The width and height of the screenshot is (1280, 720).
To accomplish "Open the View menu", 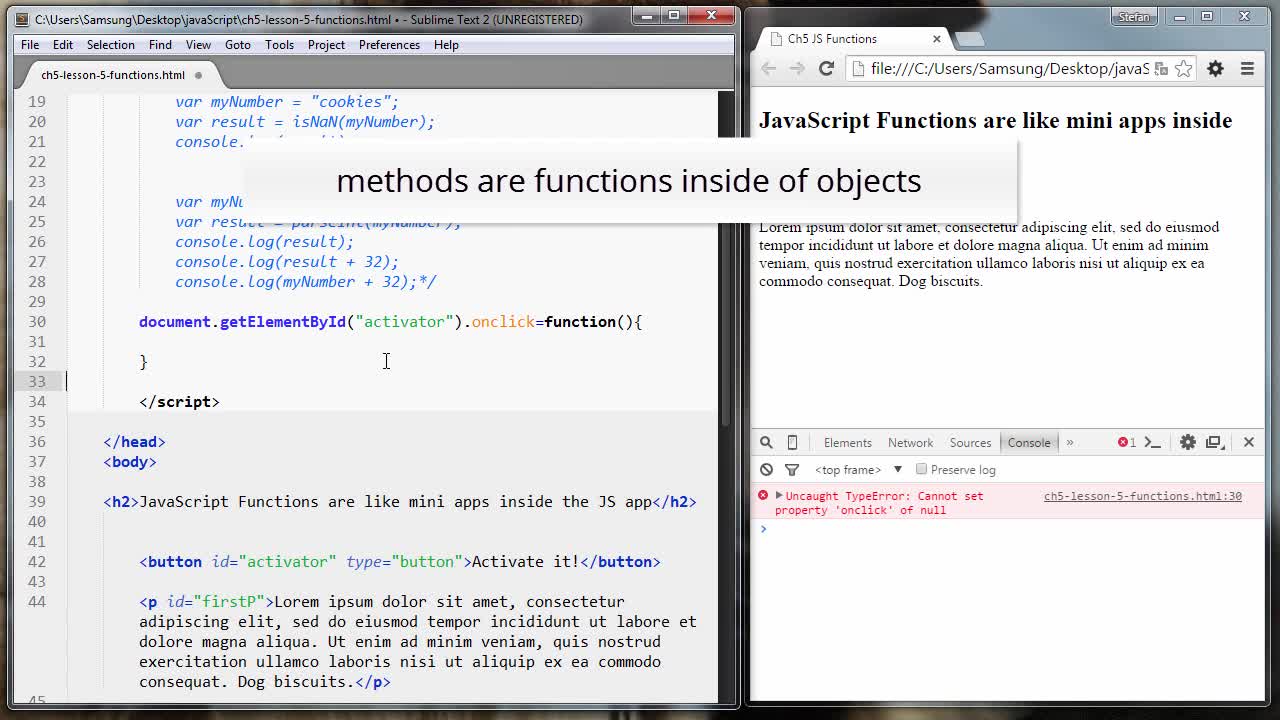I will (198, 44).
